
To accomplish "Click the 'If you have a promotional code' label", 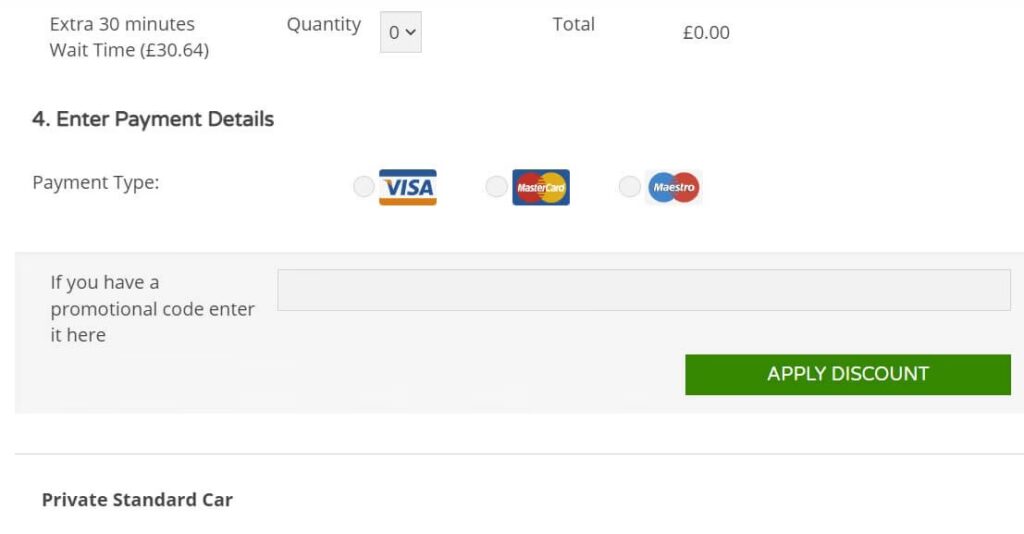I will click(x=152, y=309).
